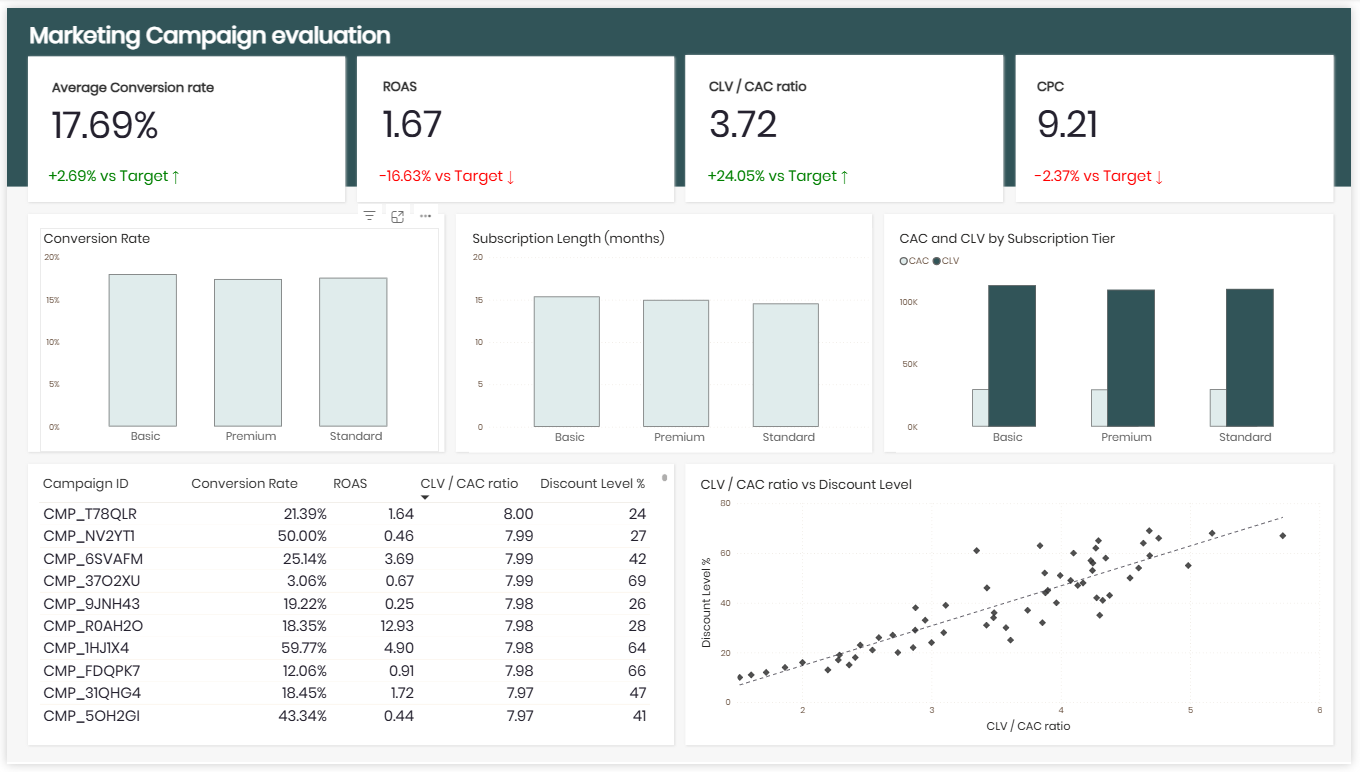Sort table by the Conversion Rate column header
The height and width of the screenshot is (772, 1360).
click(x=244, y=484)
